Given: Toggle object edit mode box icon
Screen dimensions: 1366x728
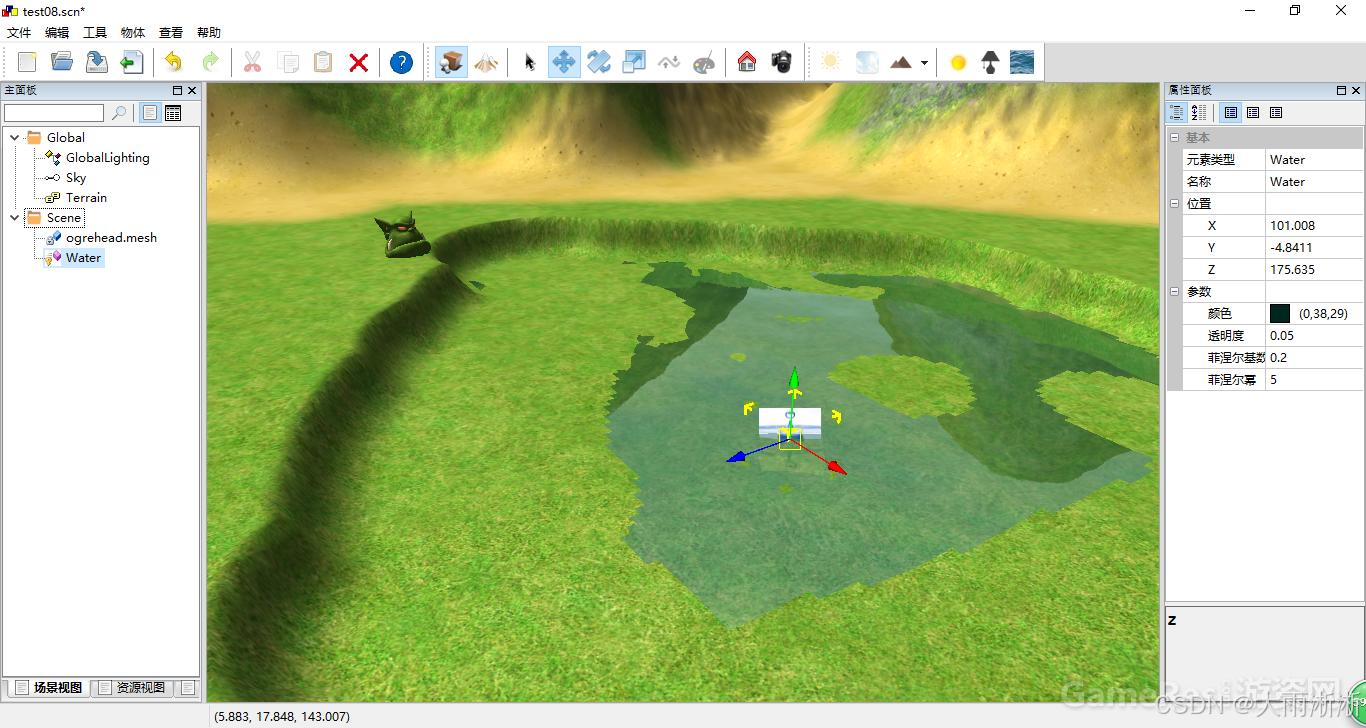Looking at the screenshot, I should (x=452, y=62).
